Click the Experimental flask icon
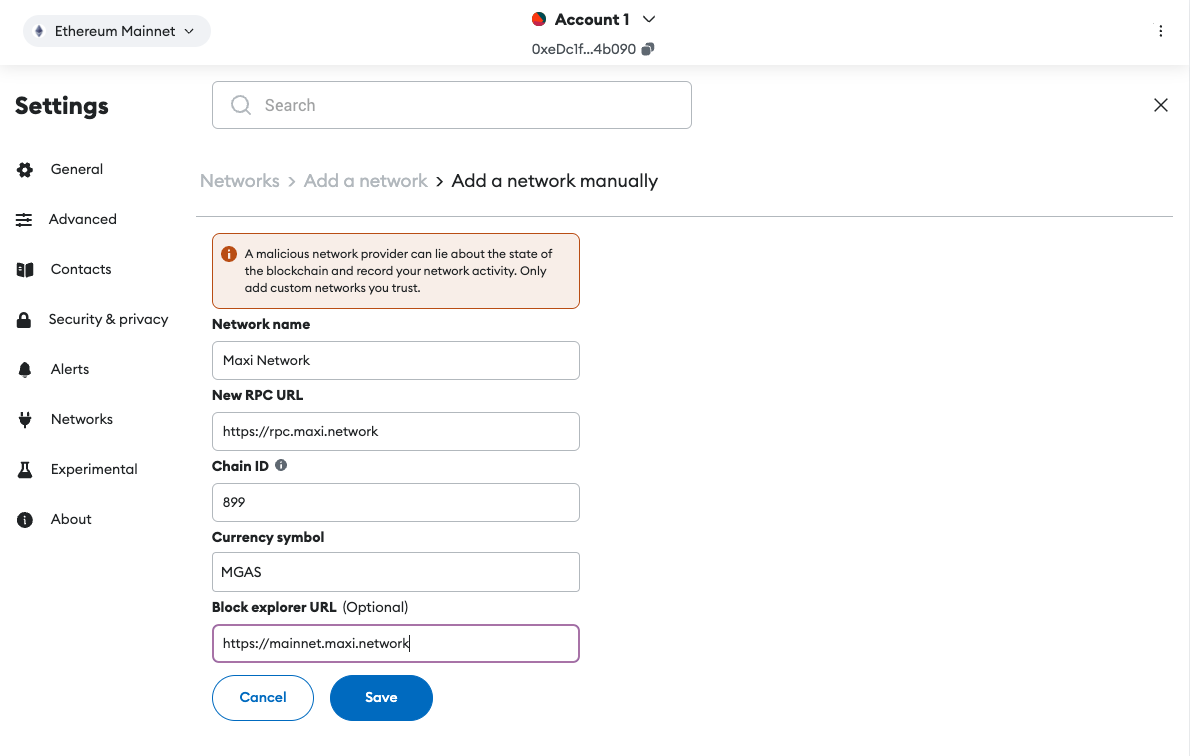Image resolution: width=1190 pixels, height=756 pixels. coord(25,470)
